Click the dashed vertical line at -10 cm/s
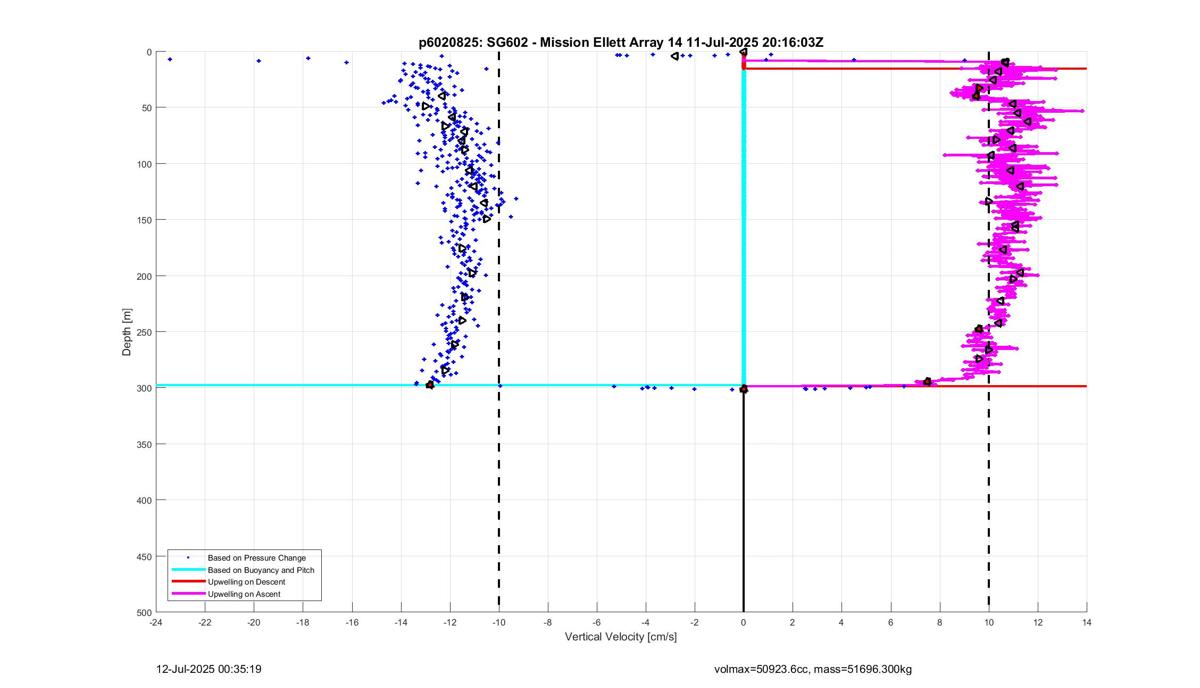 coord(499,332)
